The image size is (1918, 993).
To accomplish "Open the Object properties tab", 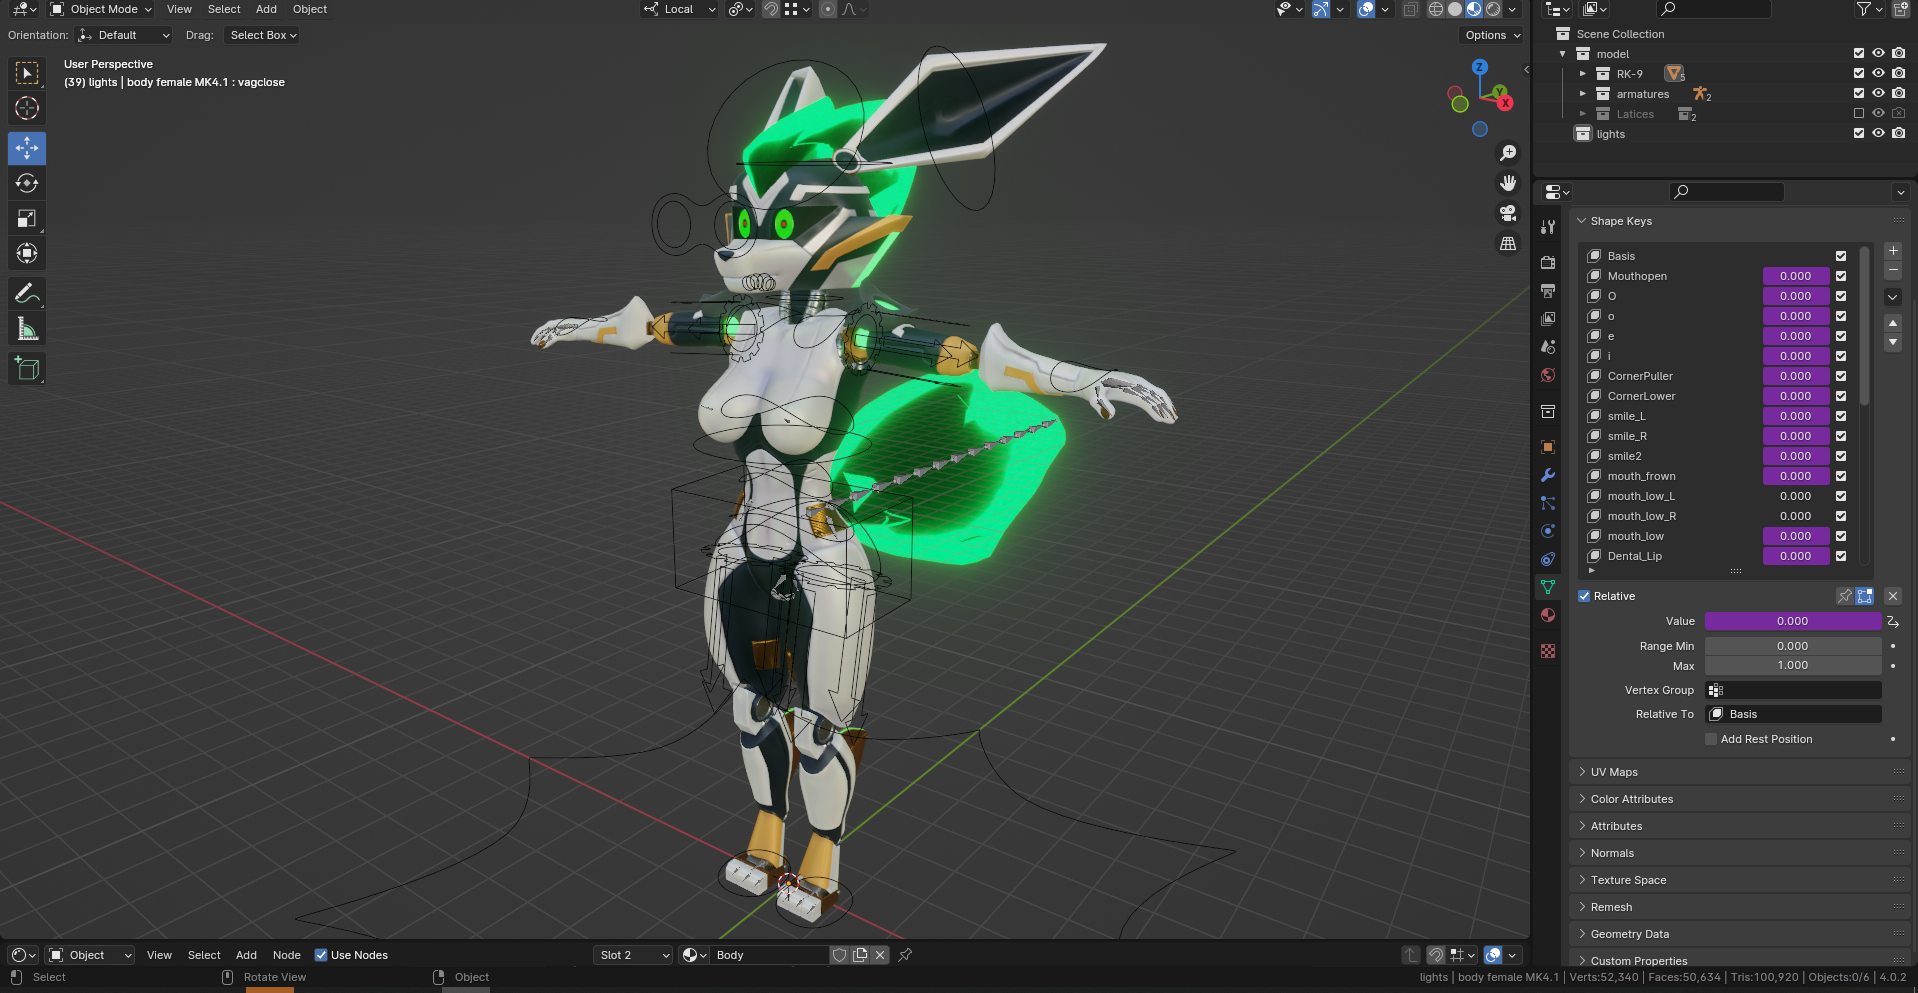I will click(1548, 447).
